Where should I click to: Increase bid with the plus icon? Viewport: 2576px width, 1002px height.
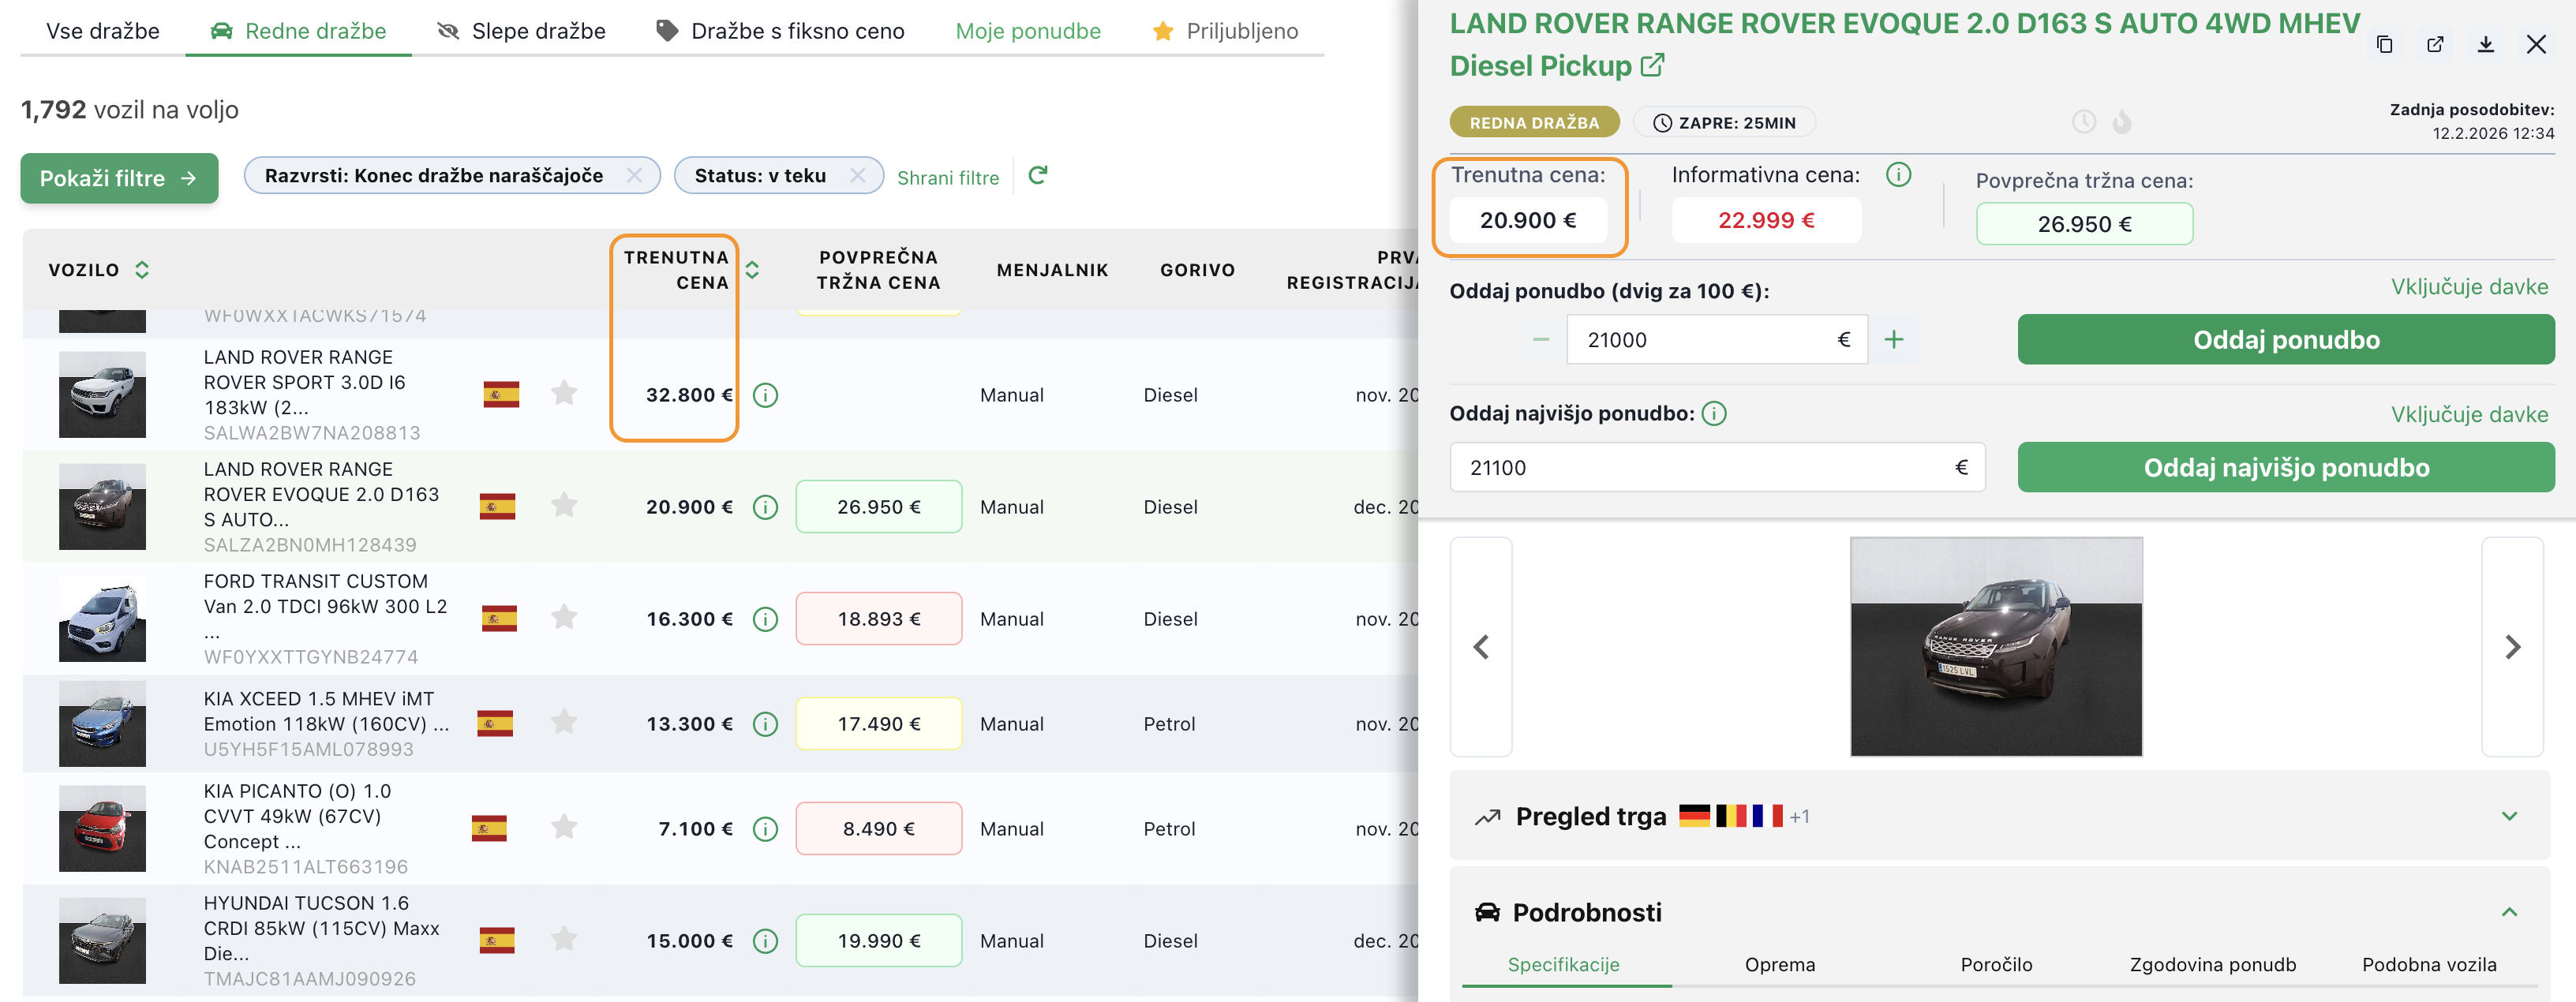(x=1893, y=340)
